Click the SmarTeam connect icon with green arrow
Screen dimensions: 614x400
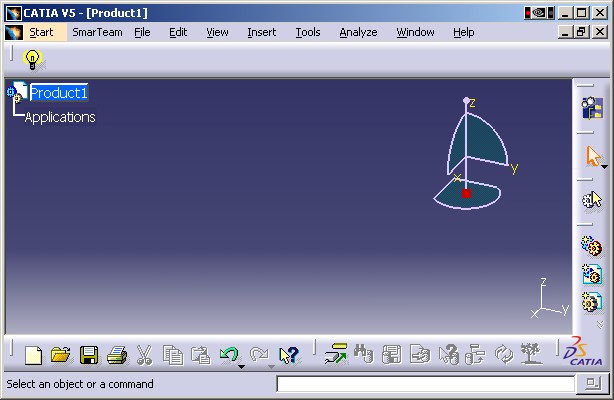coord(336,354)
